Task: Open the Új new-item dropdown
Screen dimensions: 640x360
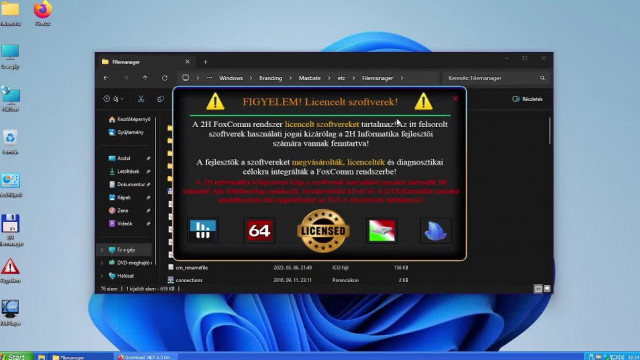Action: [113, 99]
